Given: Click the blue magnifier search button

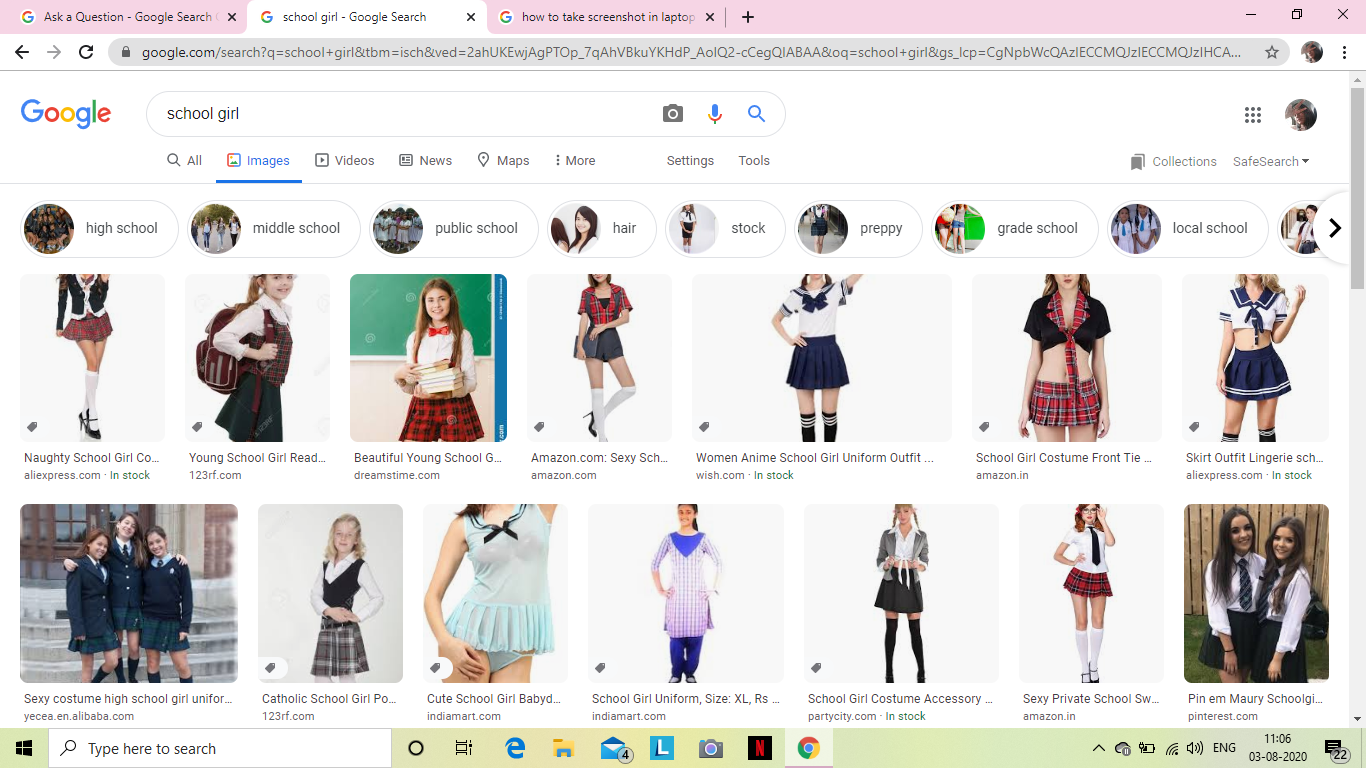Looking at the screenshot, I should pyautogui.click(x=756, y=114).
